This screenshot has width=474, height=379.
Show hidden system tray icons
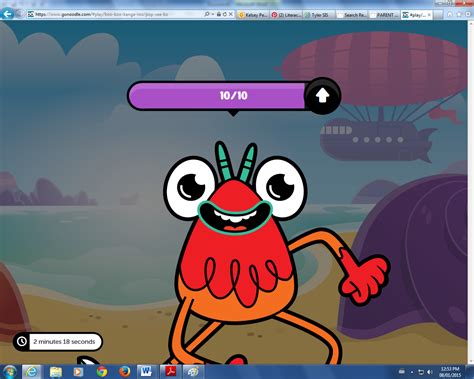(x=412, y=372)
